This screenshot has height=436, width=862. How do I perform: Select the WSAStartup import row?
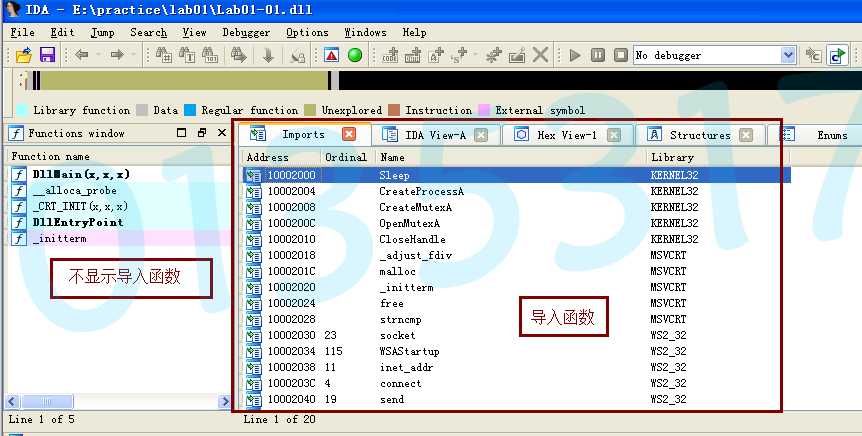pos(517,351)
